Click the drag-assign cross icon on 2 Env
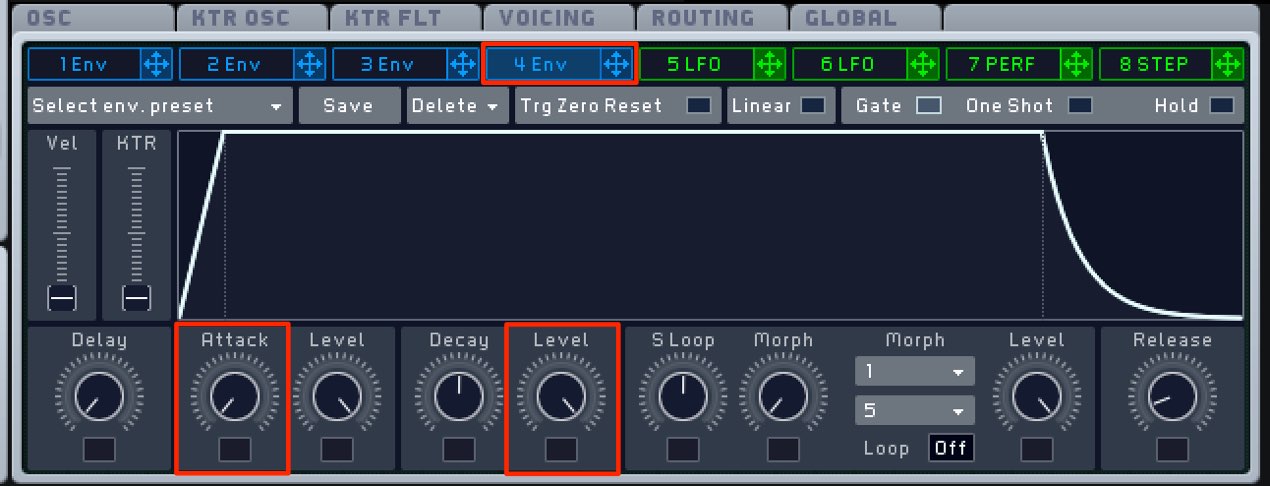This screenshot has height=486, width=1270. pos(309,65)
